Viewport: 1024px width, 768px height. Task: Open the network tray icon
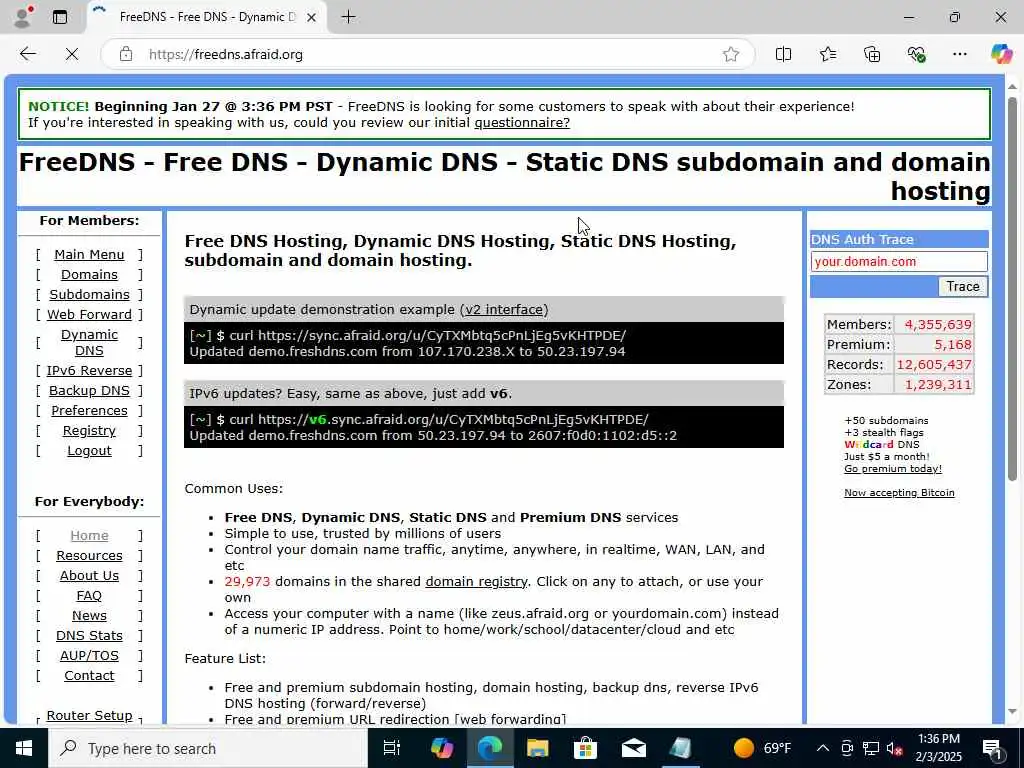tap(871, 748)
